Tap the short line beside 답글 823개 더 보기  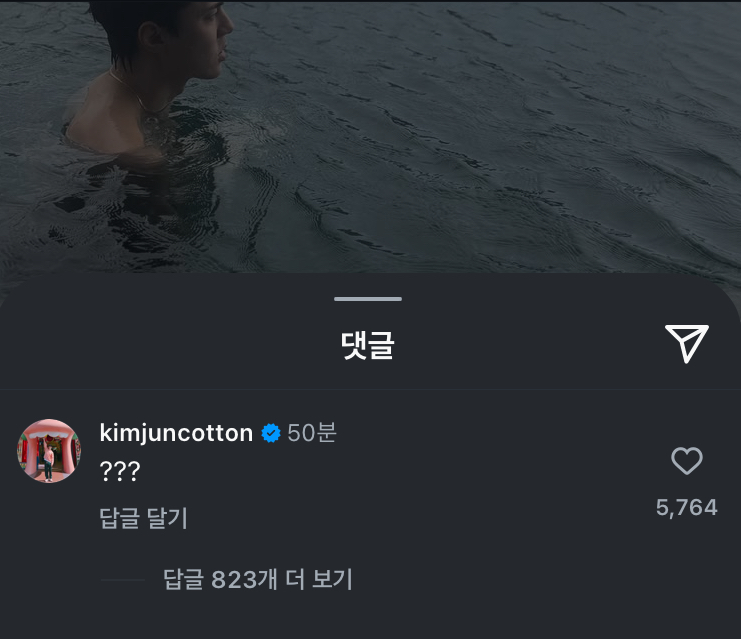[x=122, y=579]
